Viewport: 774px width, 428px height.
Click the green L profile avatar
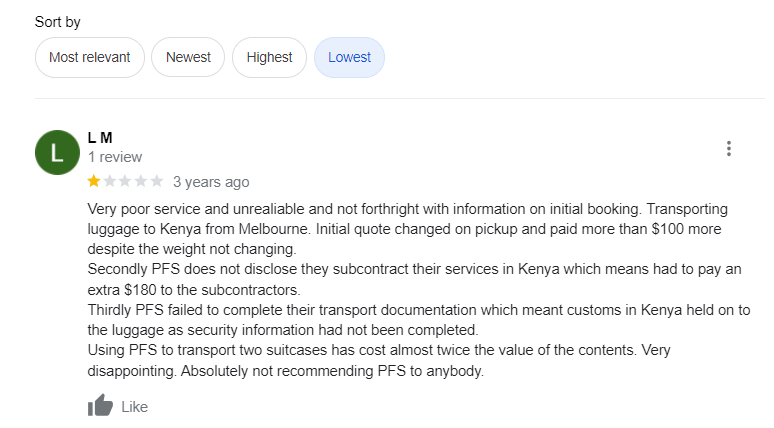click(57, 153)
